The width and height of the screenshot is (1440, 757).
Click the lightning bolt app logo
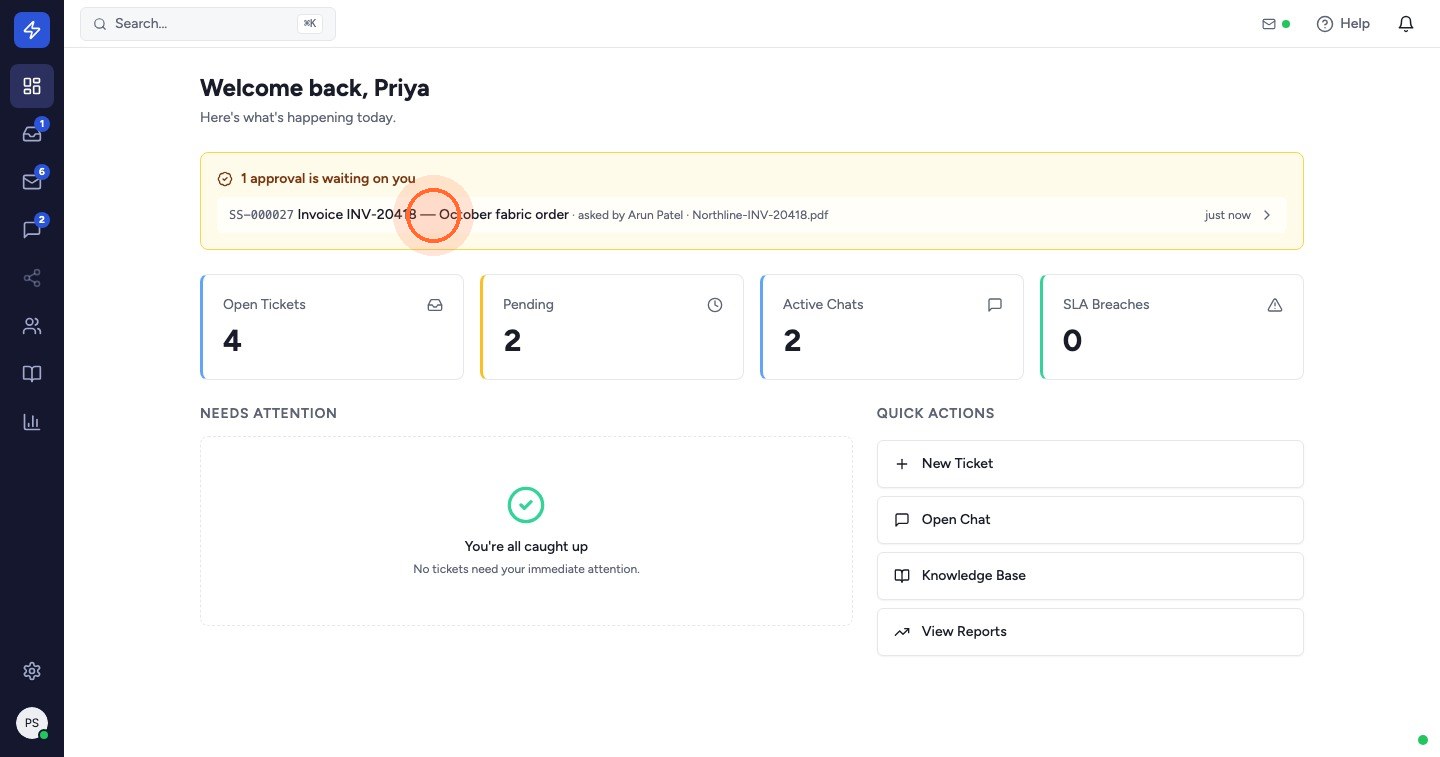(32, 31)
